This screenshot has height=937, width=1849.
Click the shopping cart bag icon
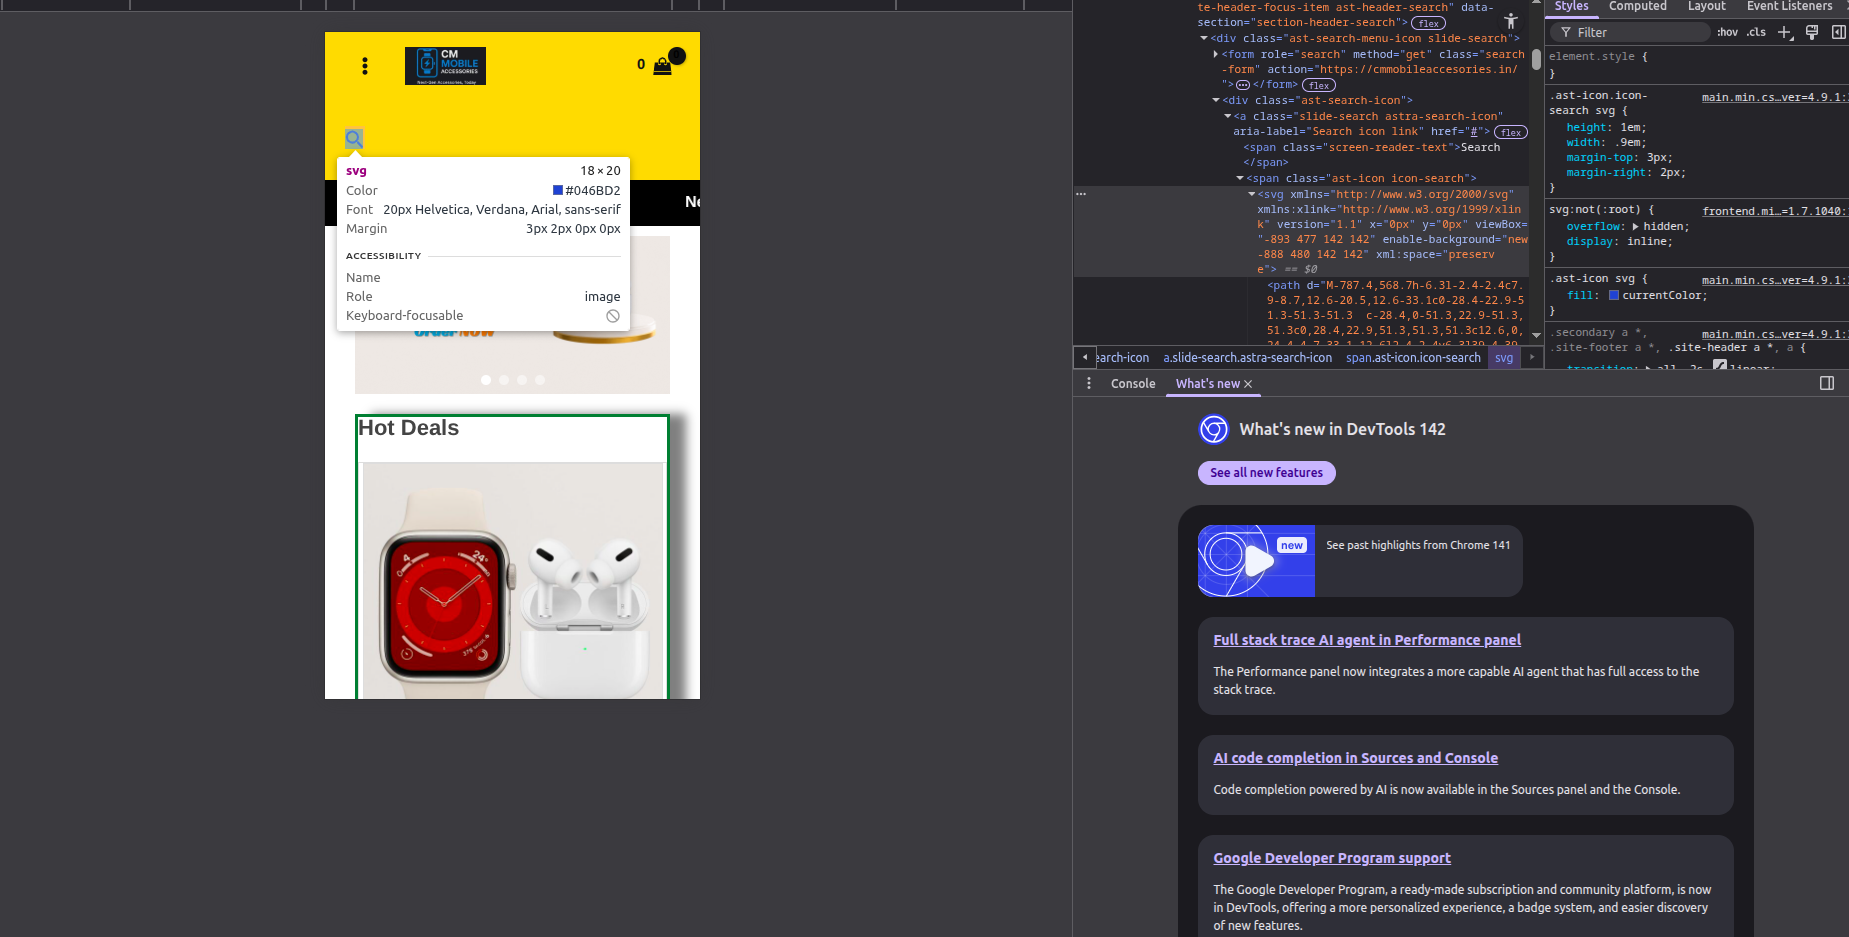click(x=662, y=66)
